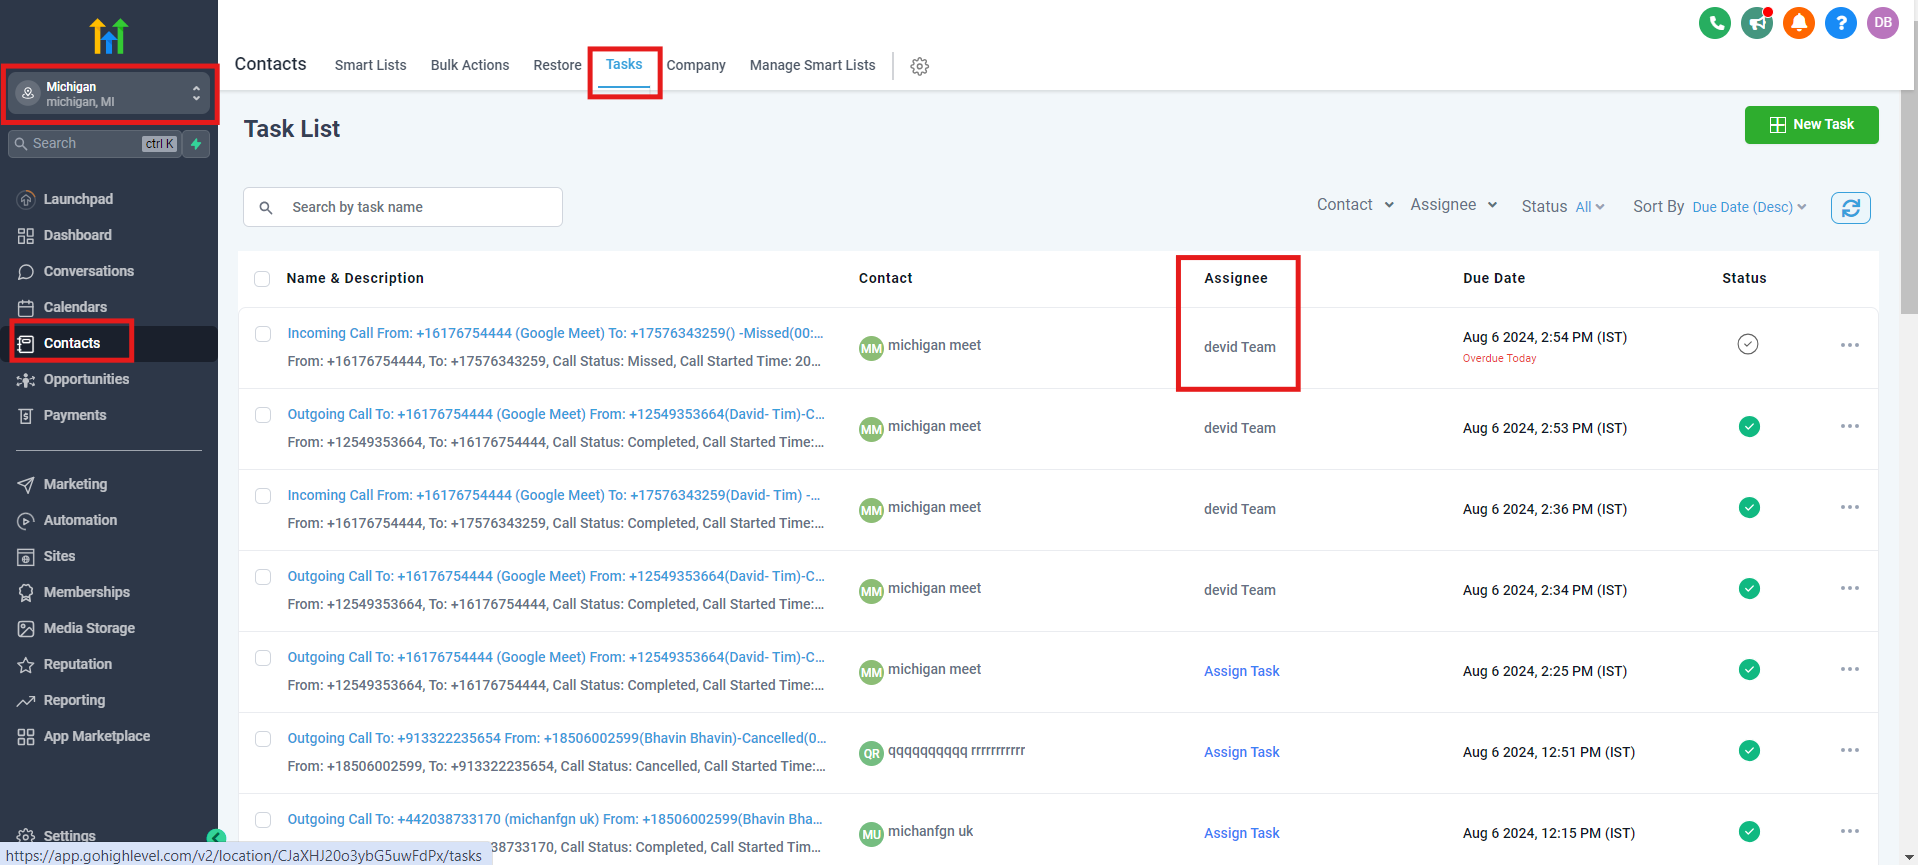
Task: Check the 2:53 PM outgoing call task checkbox
Action: tap(263, 415)
